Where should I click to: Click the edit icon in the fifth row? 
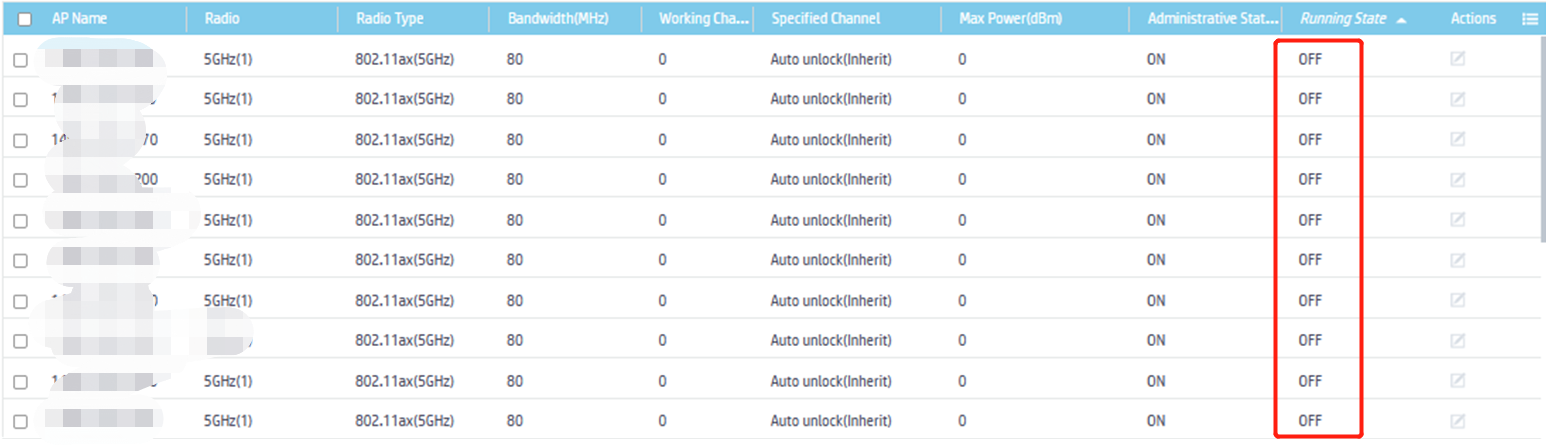pos(1457,220)
